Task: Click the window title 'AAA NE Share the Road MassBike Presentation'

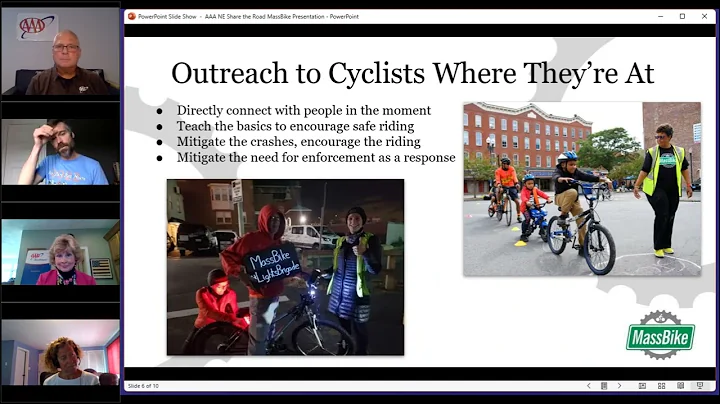Action: [264, 17]
